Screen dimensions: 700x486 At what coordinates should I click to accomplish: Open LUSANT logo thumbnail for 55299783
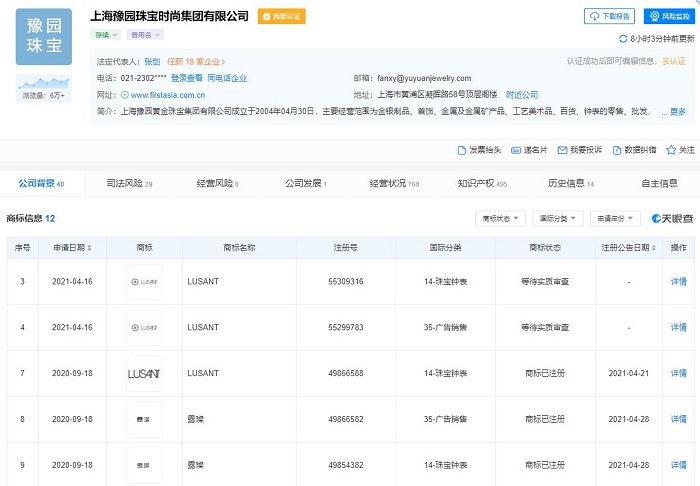point(144,328)
